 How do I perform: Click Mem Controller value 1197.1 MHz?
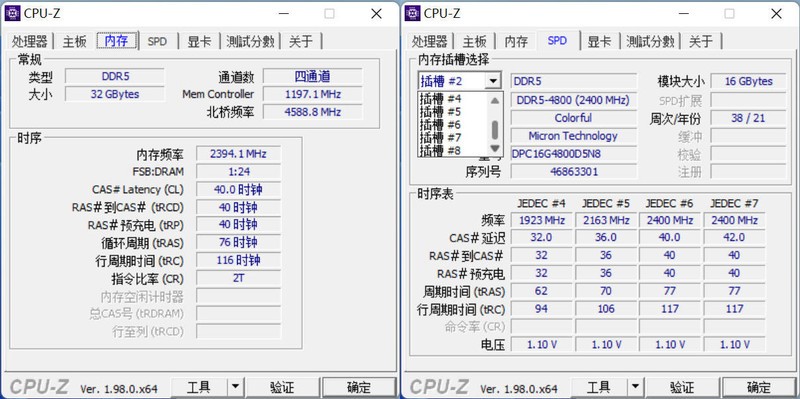click(312, 94)
